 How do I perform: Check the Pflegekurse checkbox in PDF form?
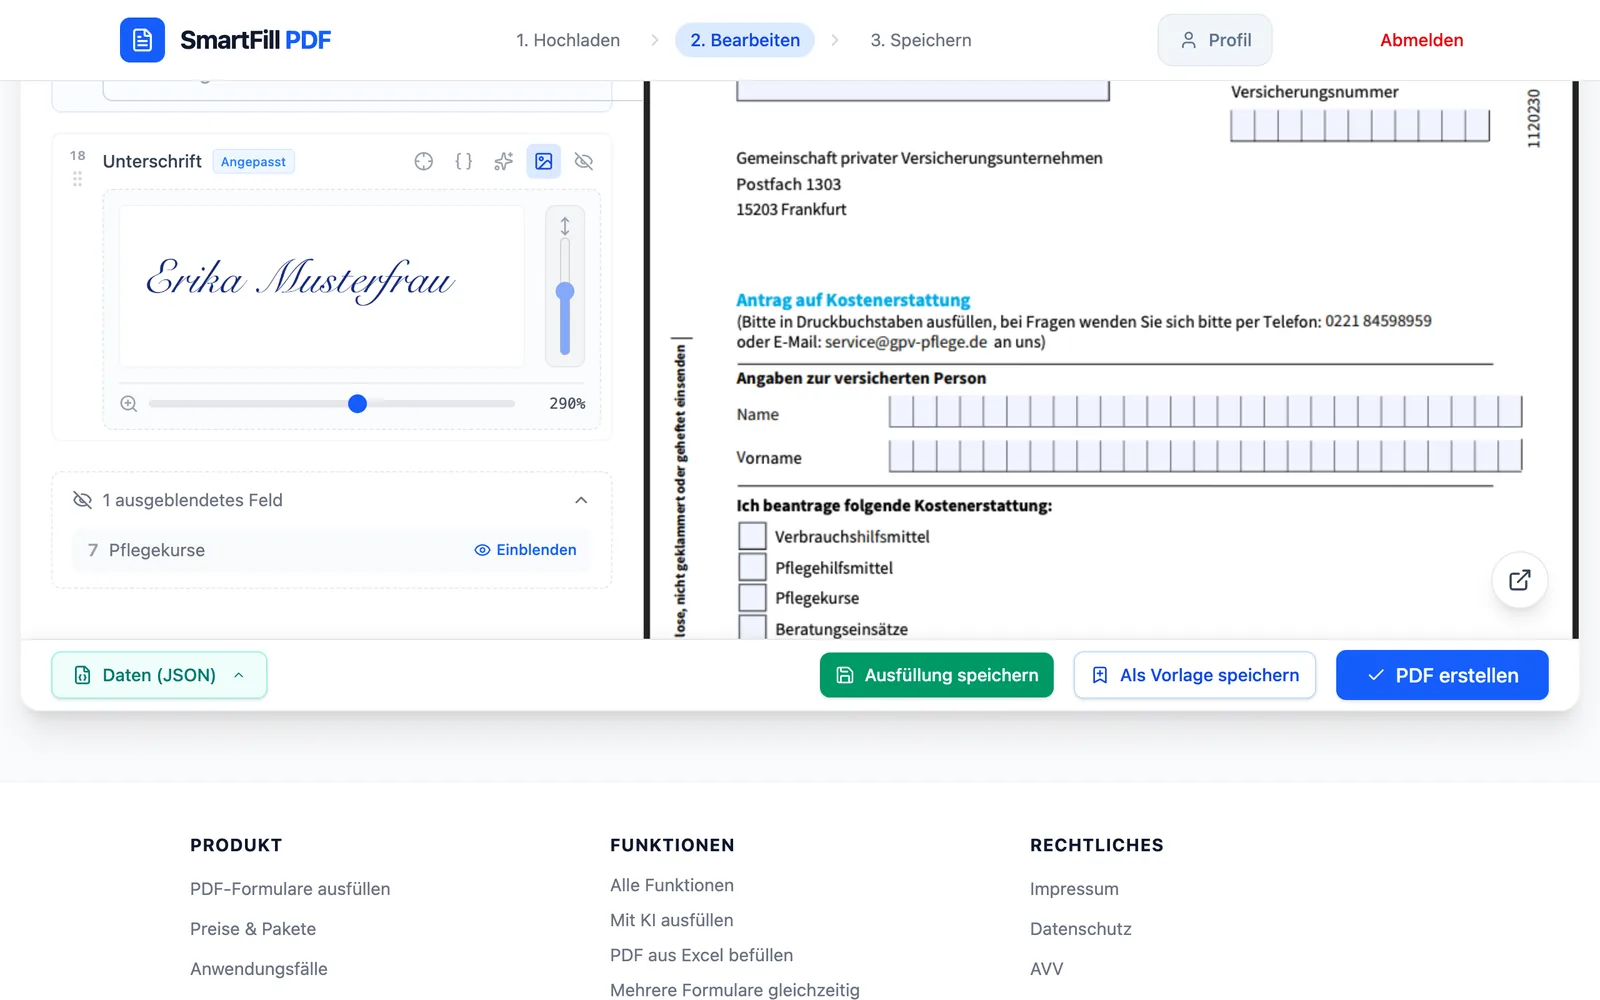[x=752, y=598]
